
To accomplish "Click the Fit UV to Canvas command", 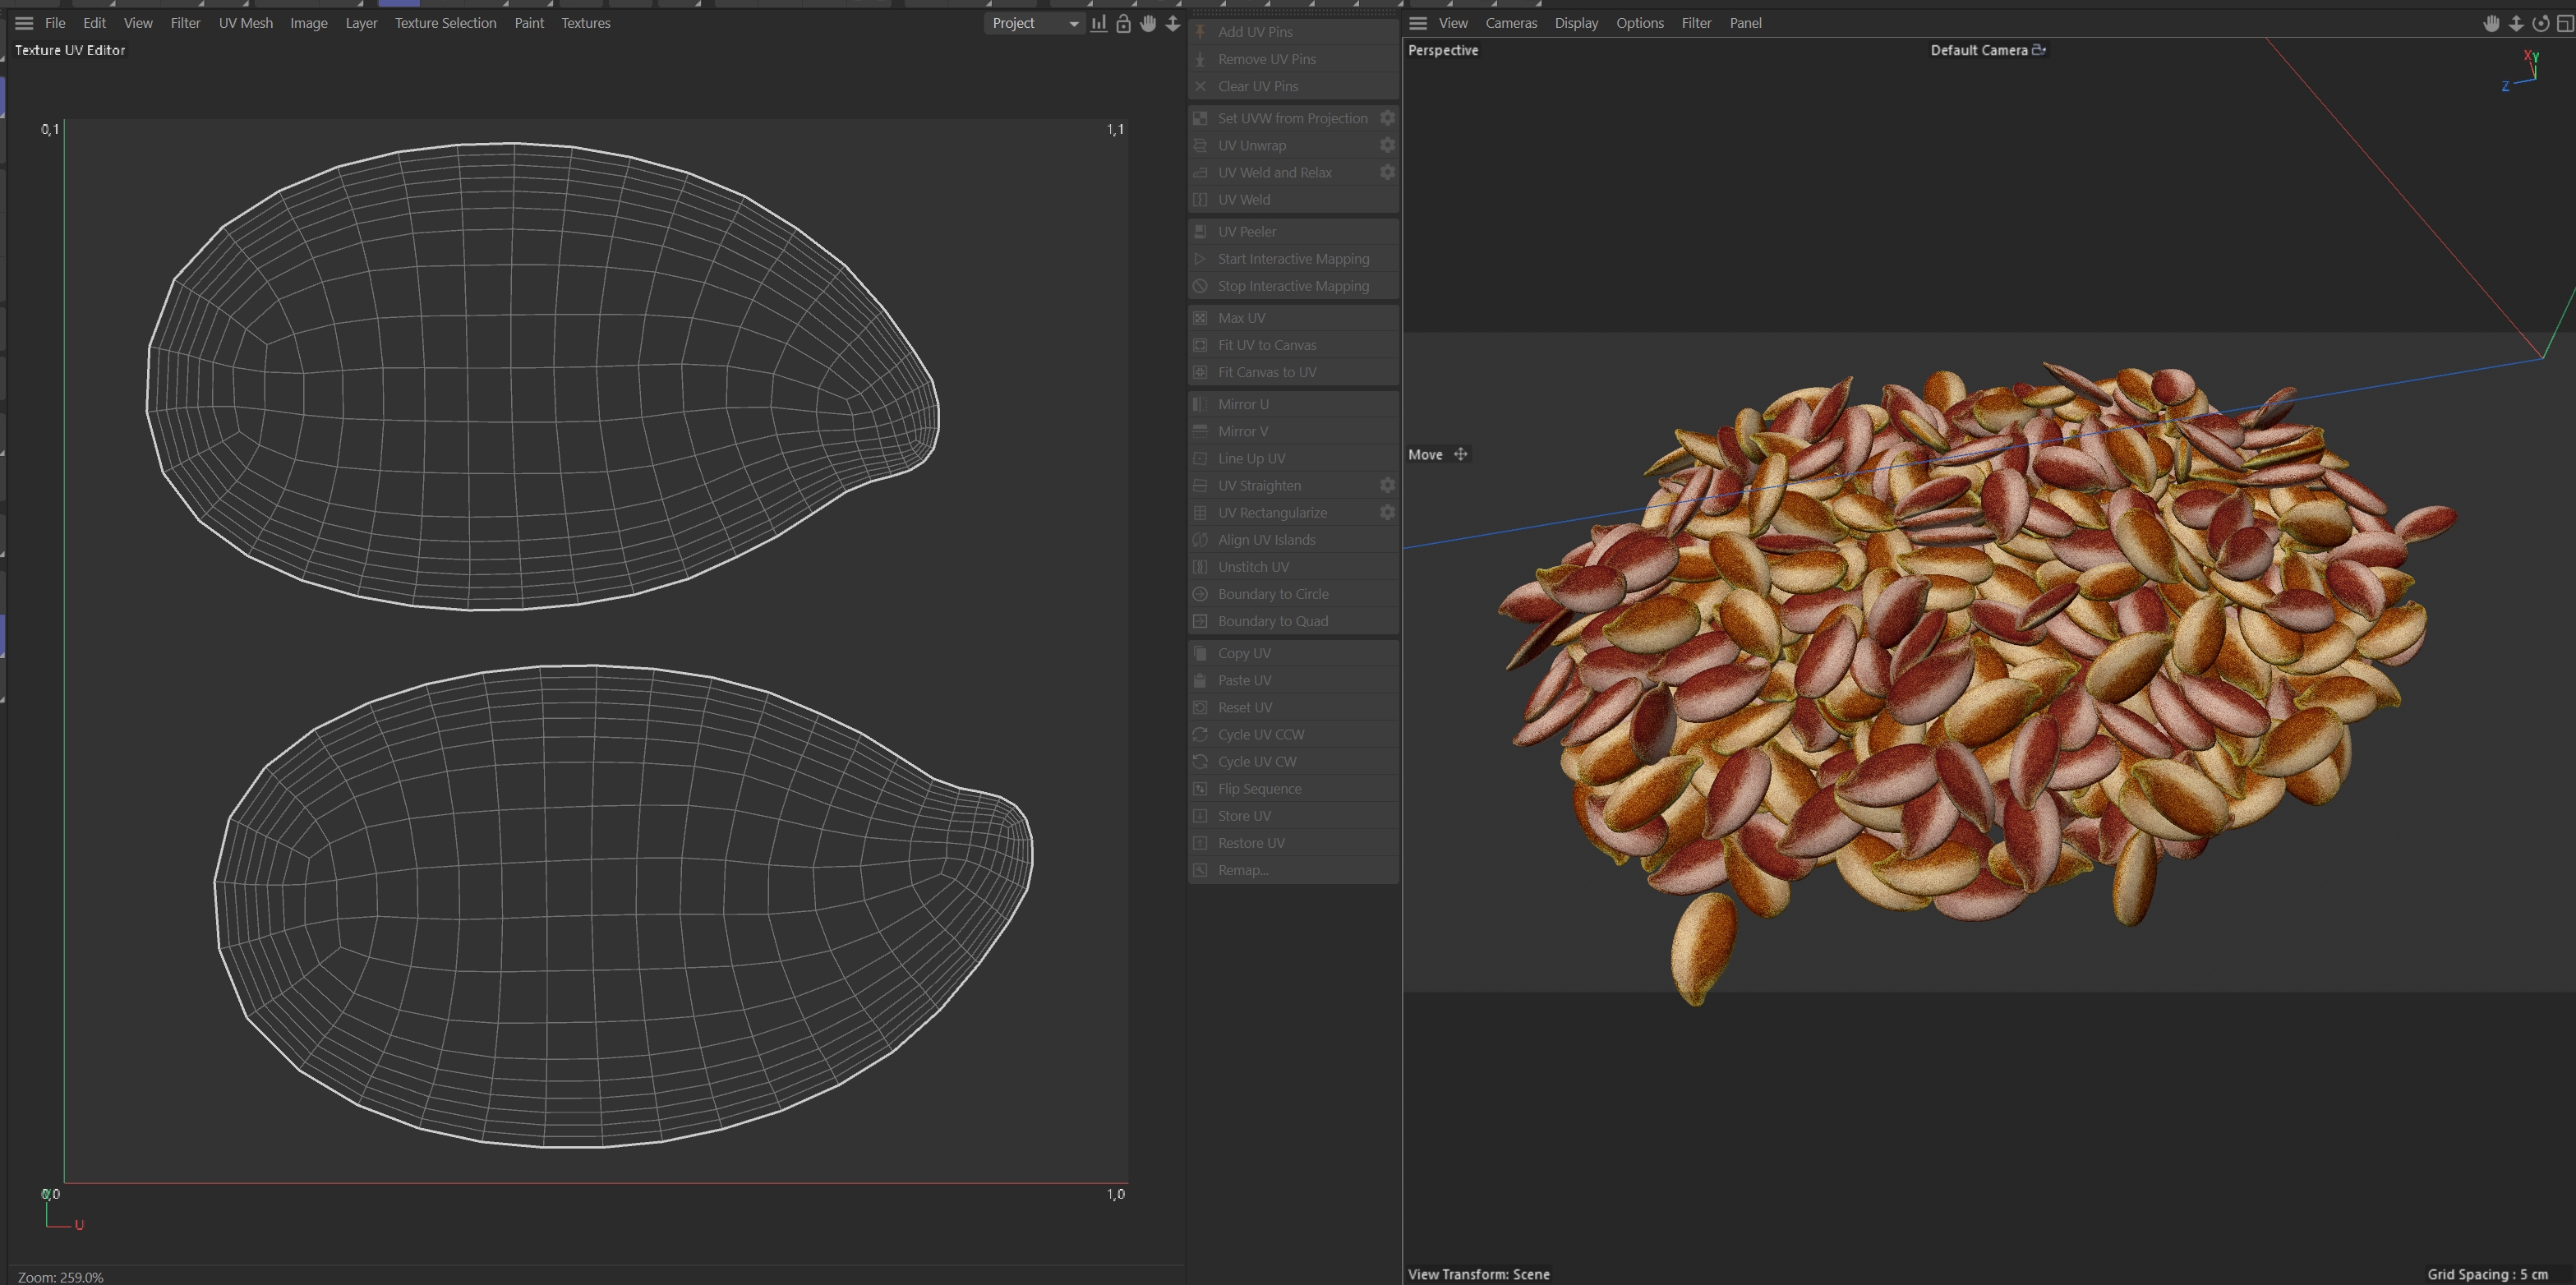I will pyautogui.click(x=1266, y=345).
